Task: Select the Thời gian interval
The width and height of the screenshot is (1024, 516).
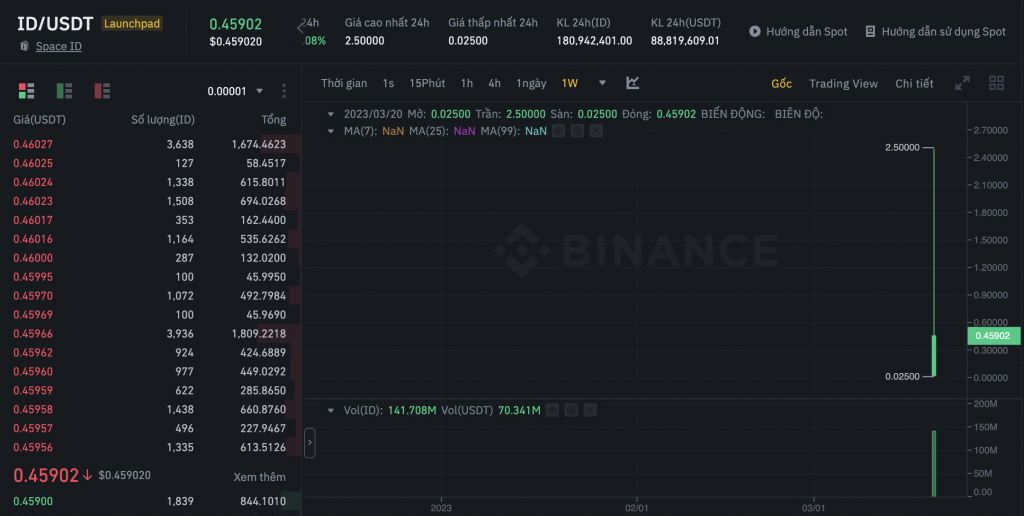Action: click(x=344, y=83)
